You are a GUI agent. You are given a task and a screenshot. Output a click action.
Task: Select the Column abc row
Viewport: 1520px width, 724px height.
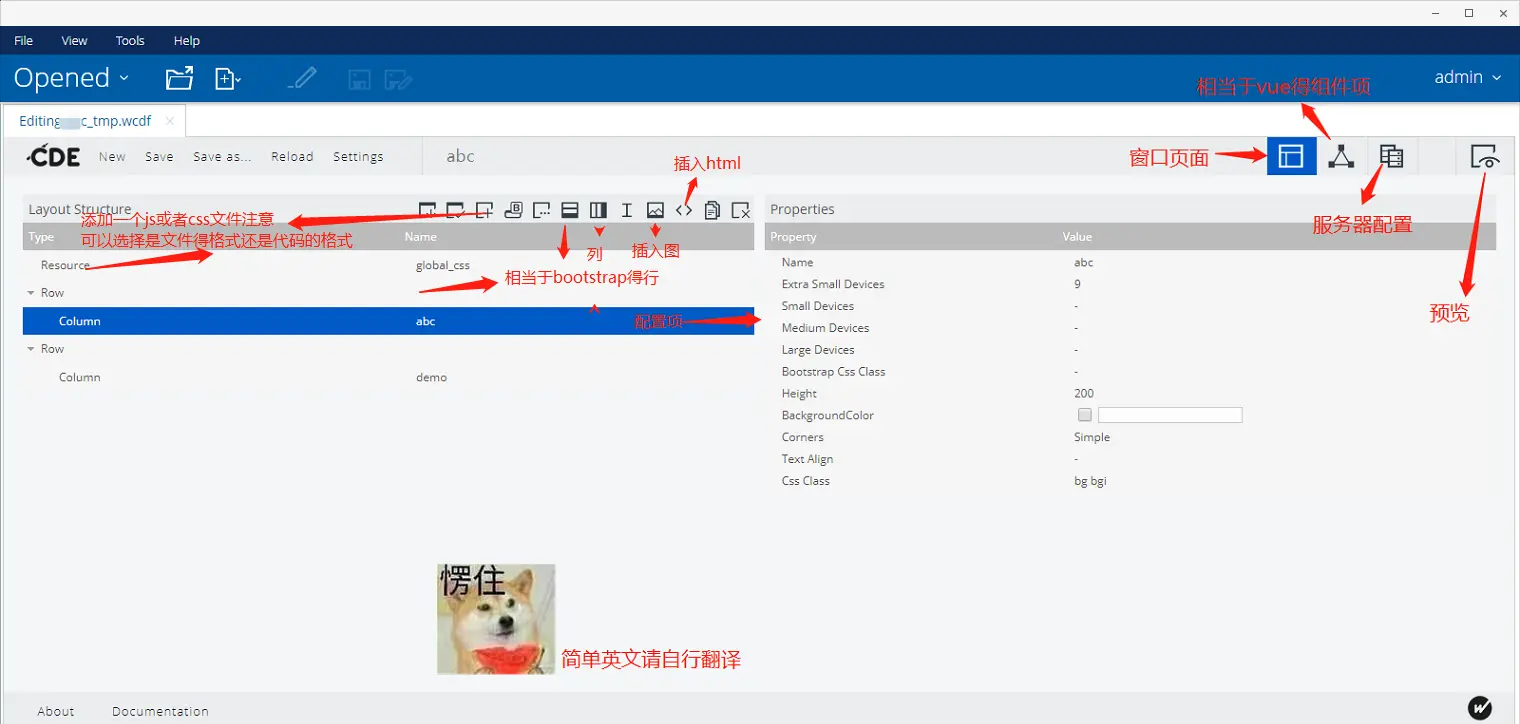point(388,321)
